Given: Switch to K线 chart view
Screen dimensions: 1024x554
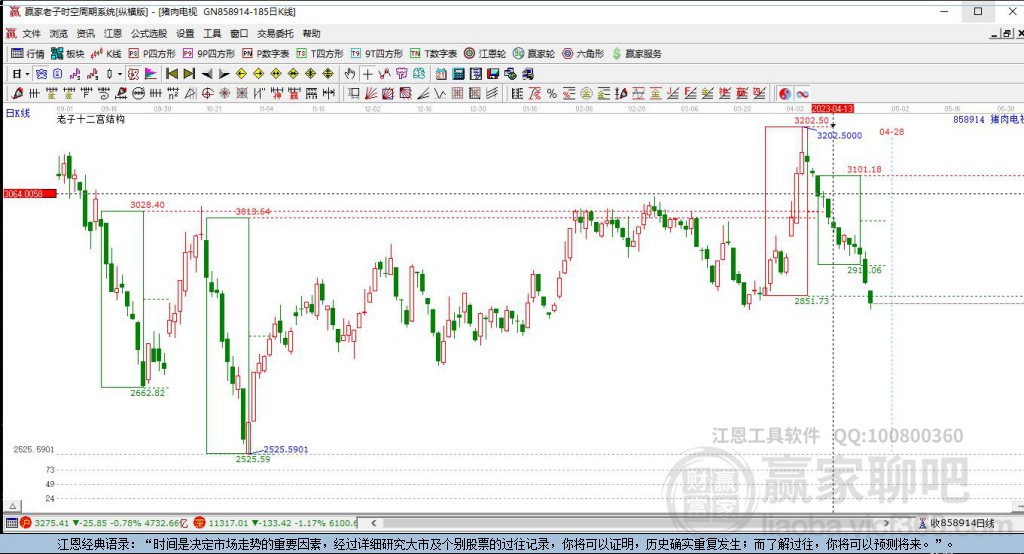Looking at the screenshot, I should pyautogui.click(x=106, y=54).
